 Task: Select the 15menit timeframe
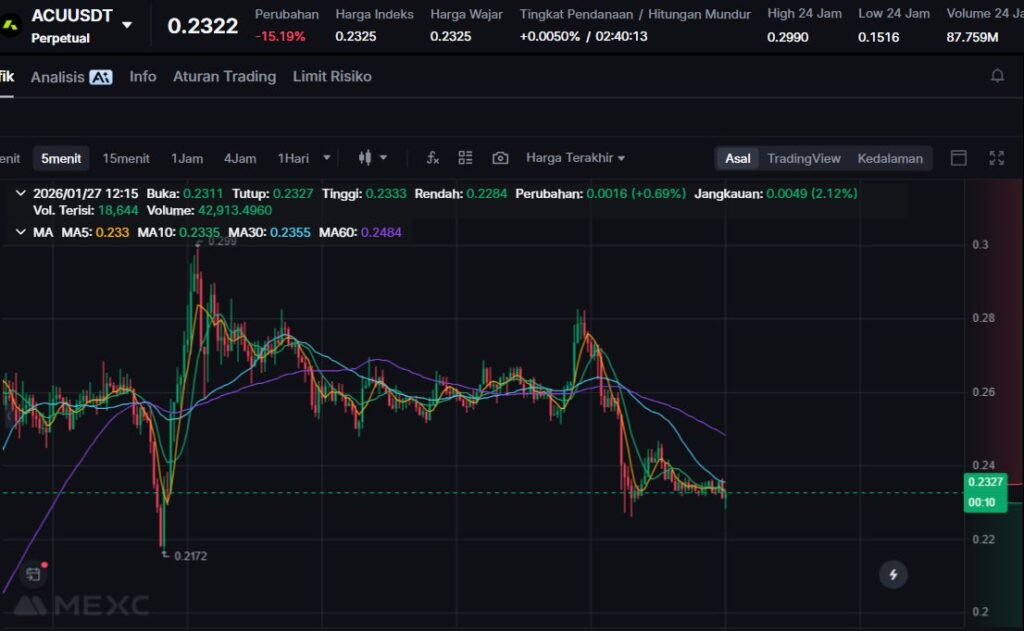pos(126,158)
